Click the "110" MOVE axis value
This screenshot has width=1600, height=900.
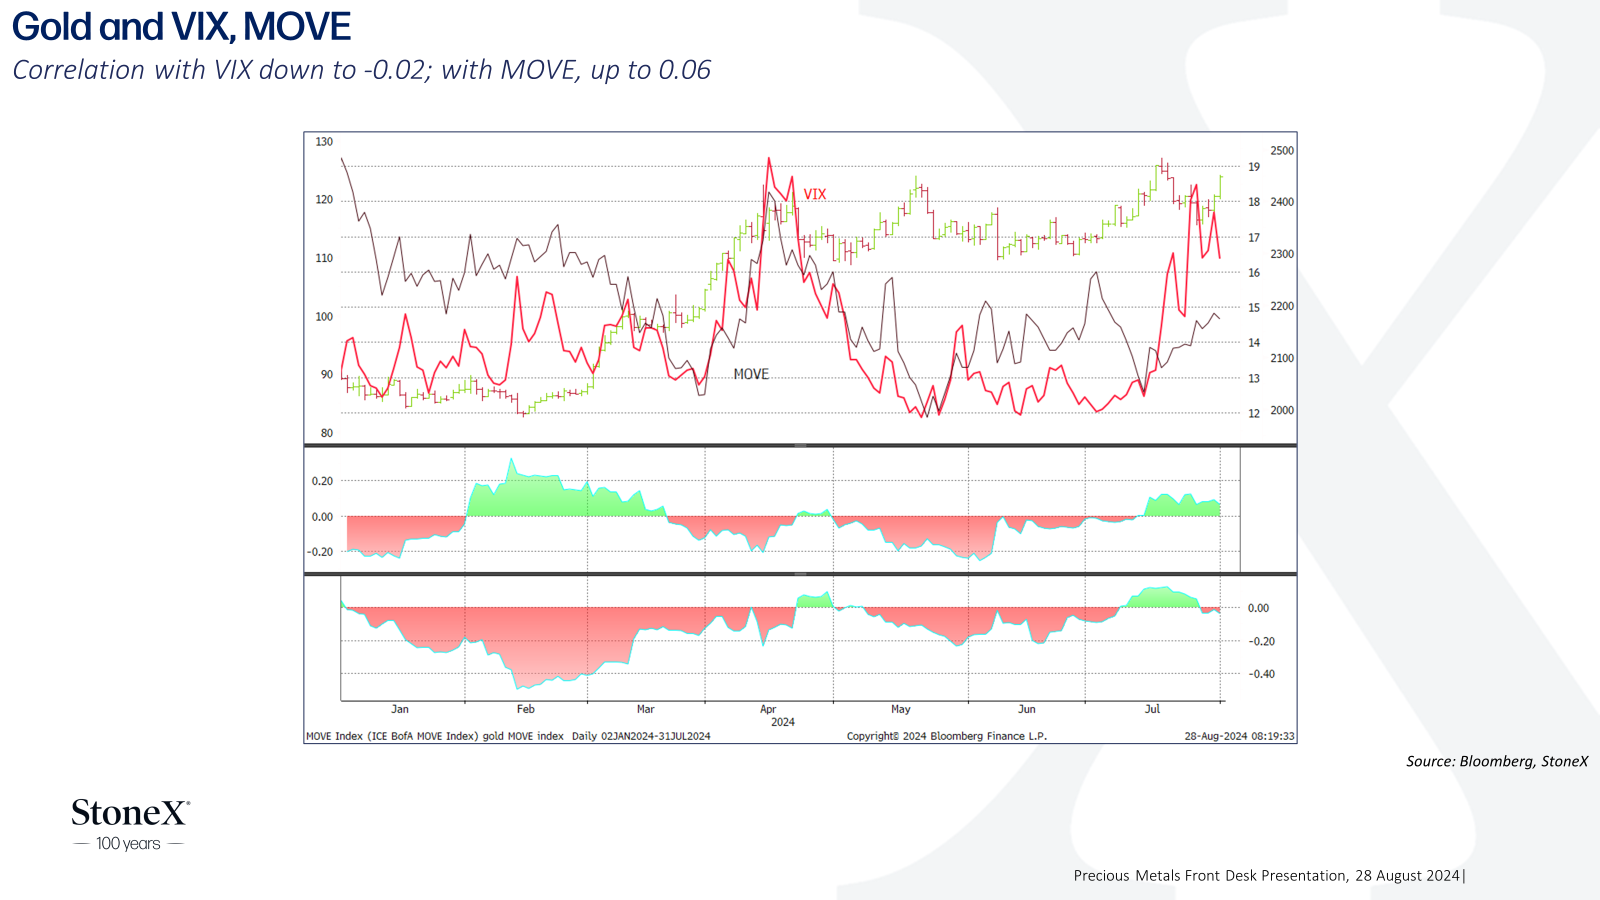click(x=325, y=258)
